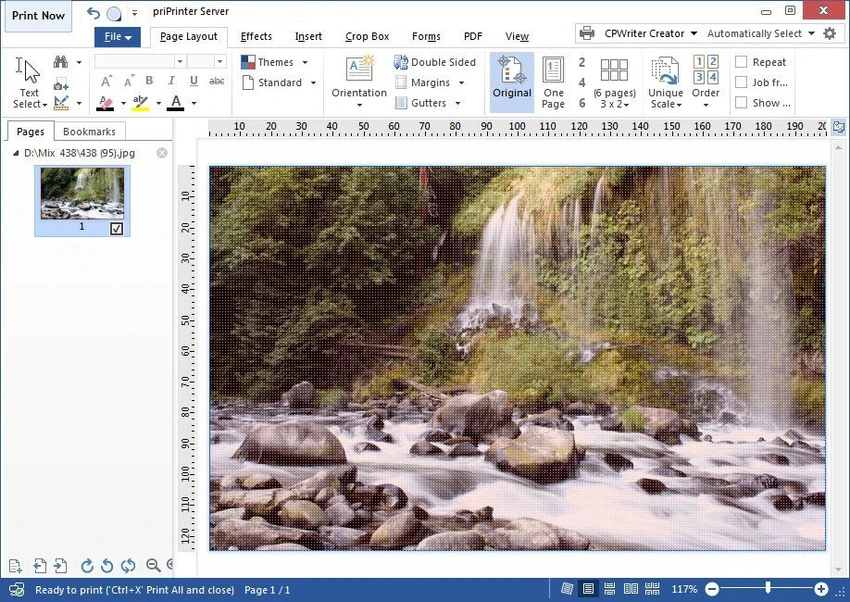Toggle italic formatting I icon

(x=171, y=81)
